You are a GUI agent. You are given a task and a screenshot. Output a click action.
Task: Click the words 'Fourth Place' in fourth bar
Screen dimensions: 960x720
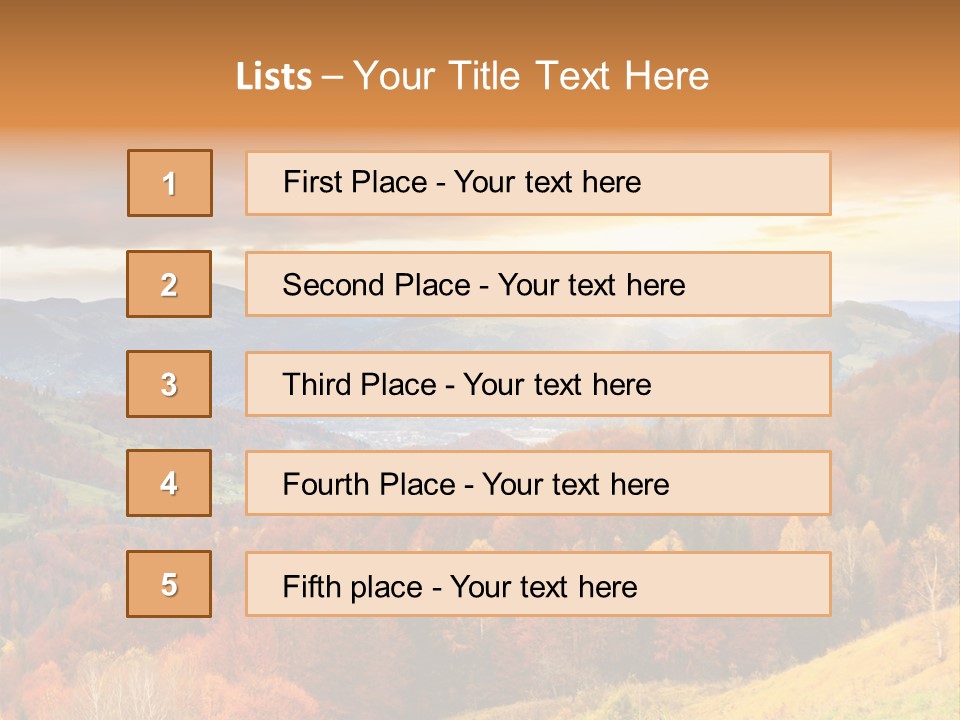369,484
